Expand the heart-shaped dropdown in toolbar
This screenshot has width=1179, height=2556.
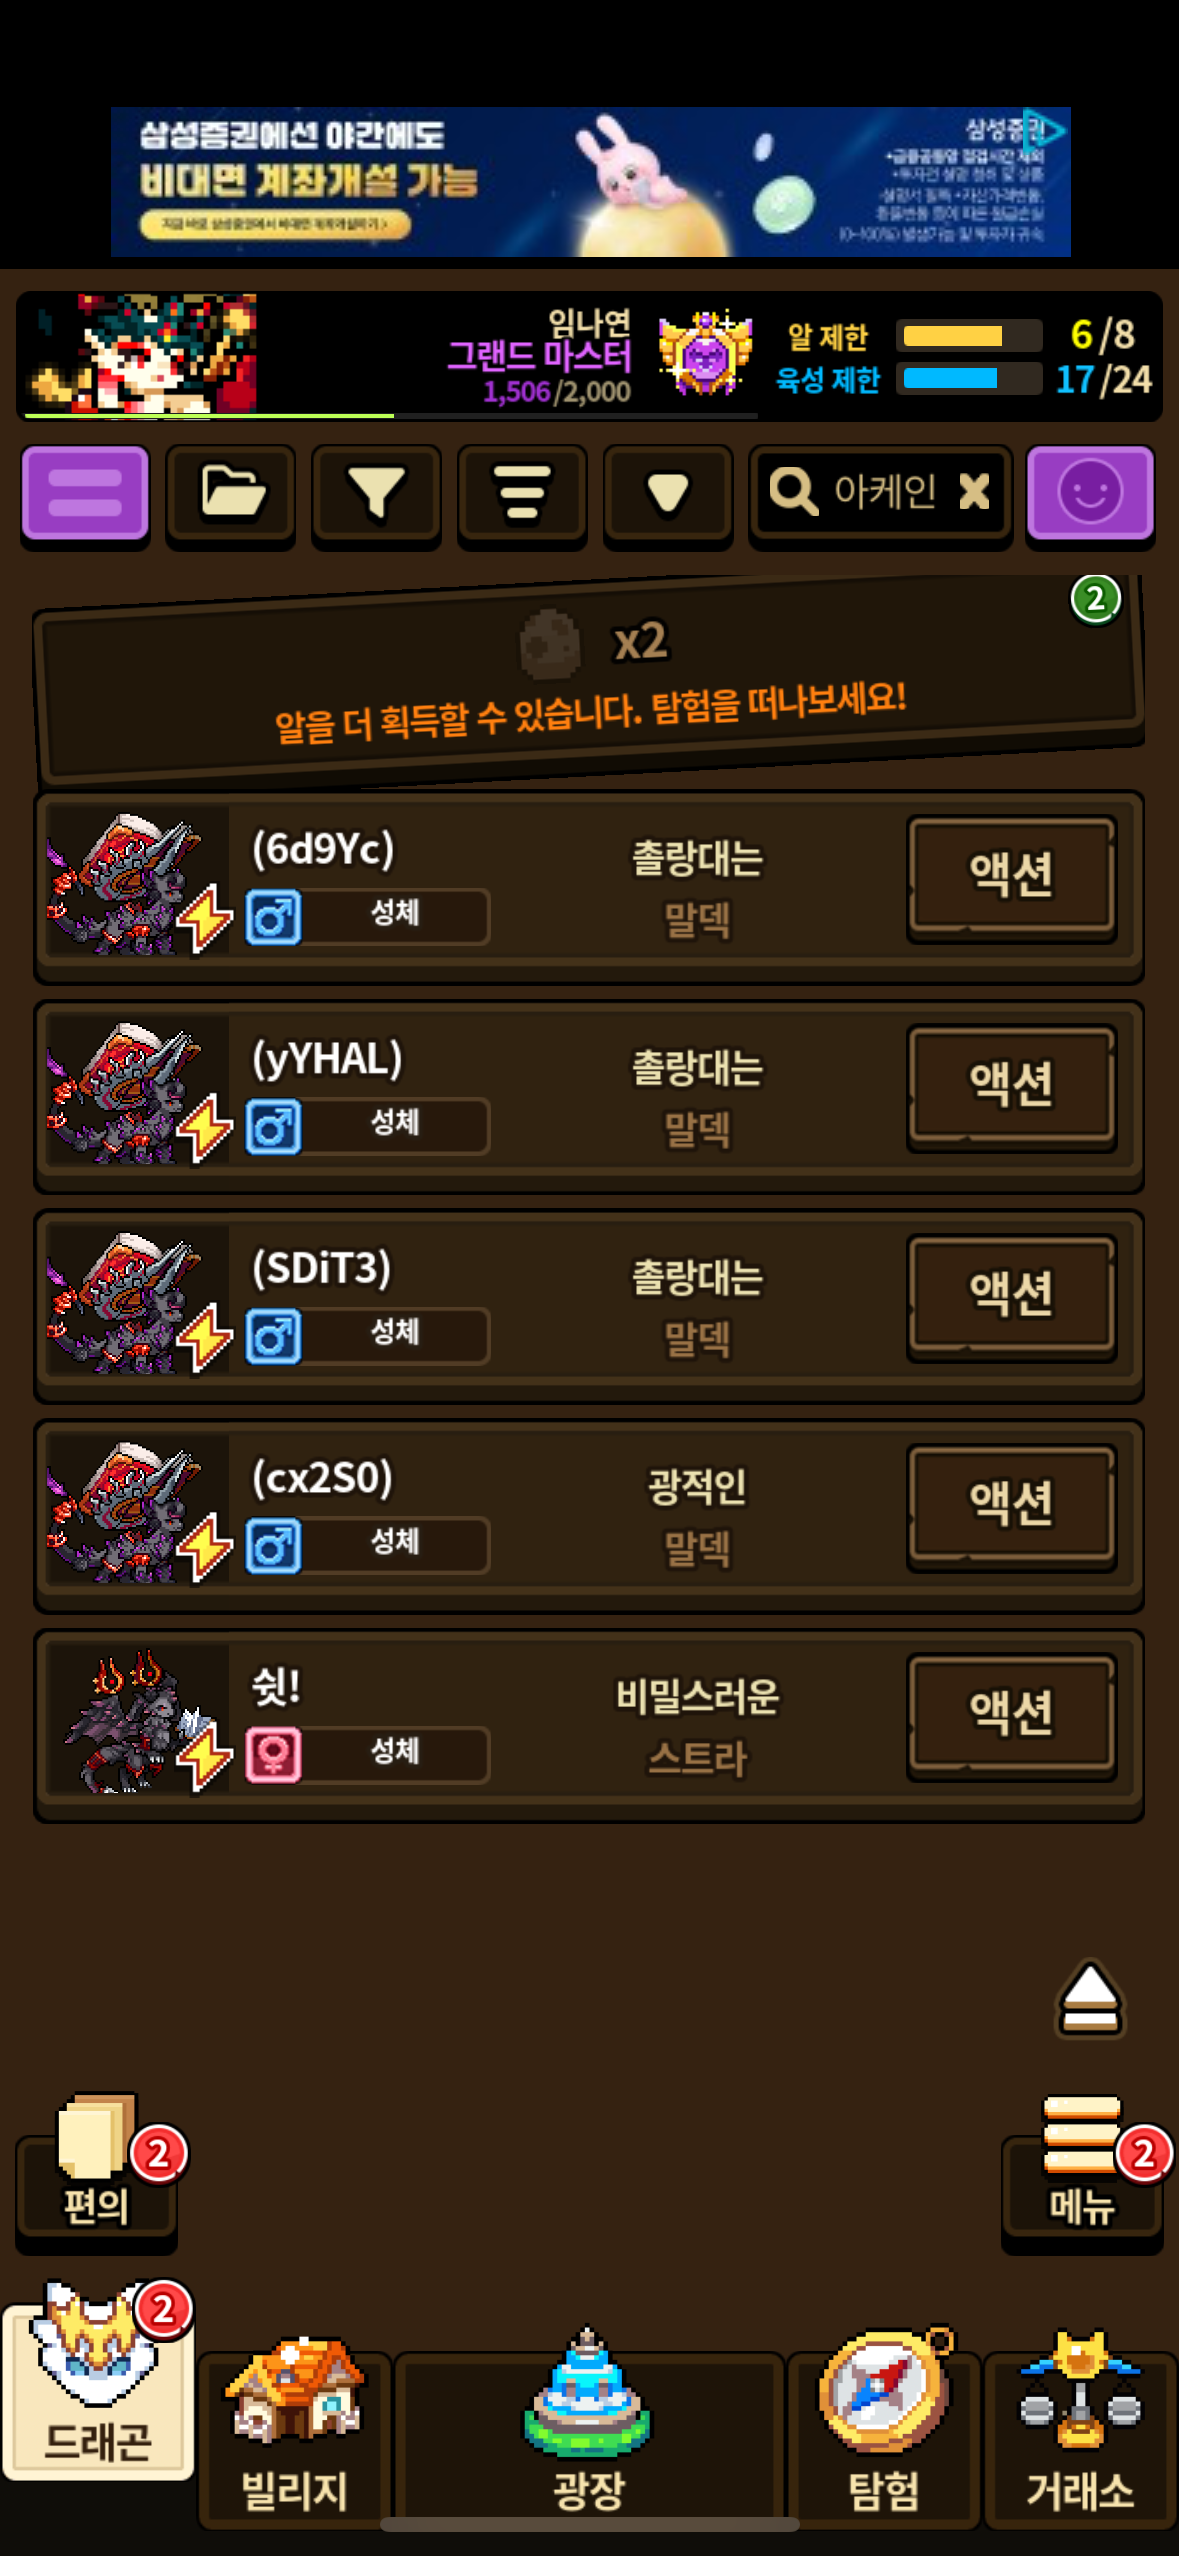(668, 493)
